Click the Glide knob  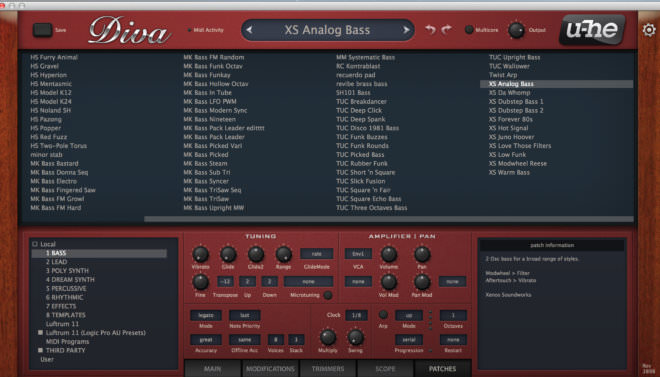[228, 255]
